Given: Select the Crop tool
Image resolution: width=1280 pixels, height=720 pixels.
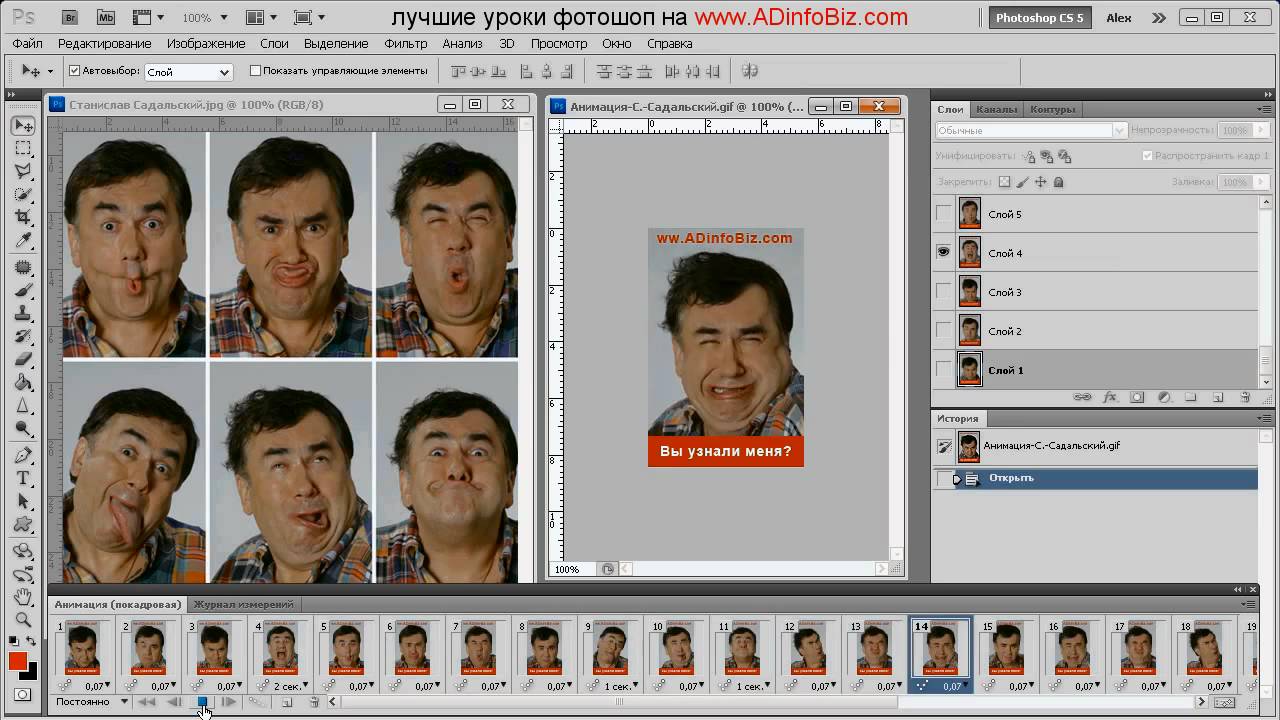Looking at the screenshot, I should click(24, 218).
